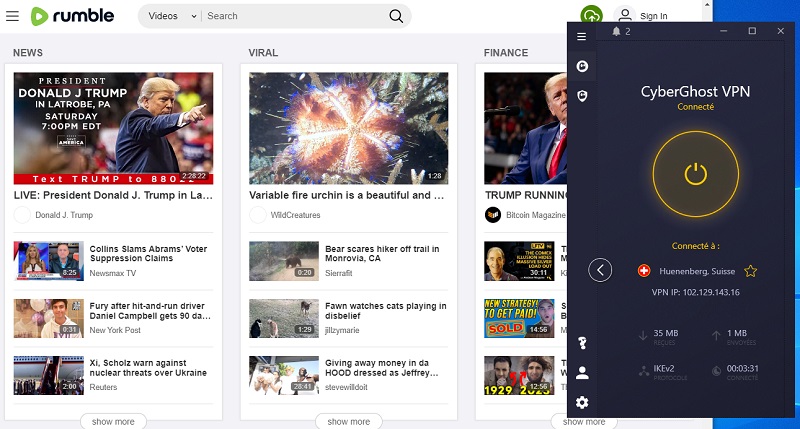Image resolution: width=800 pixels, height=429 pixels.
Task: Expand the server list with left arrow
Action: click(x=600, y=270)
